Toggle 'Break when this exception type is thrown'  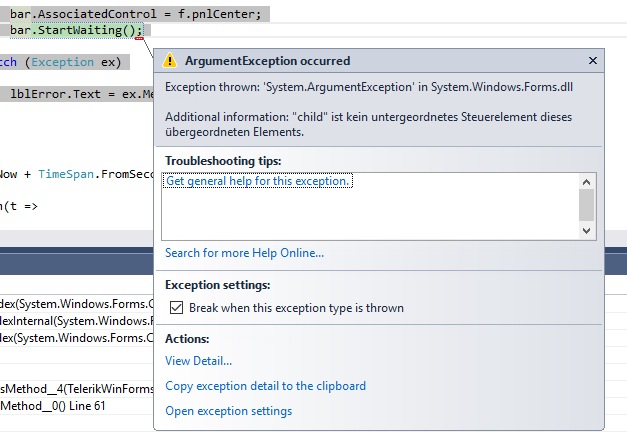pos(177,308)
